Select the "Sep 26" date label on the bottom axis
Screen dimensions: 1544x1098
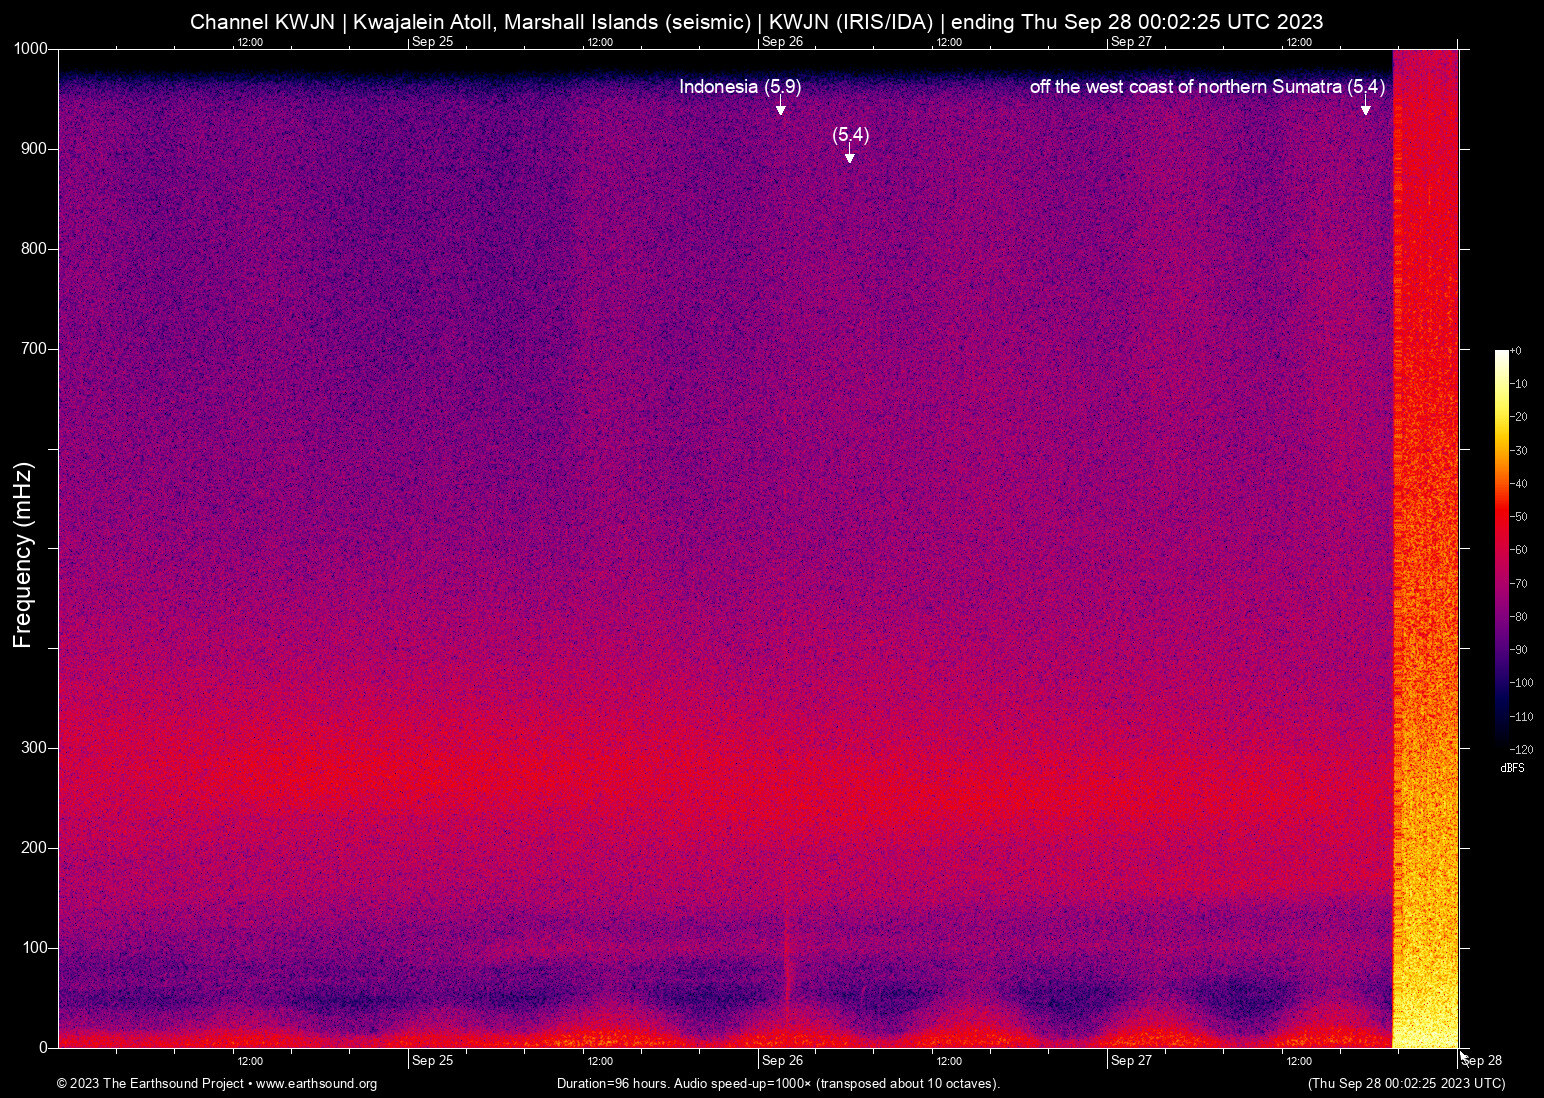pyautogui.click(x=782, y=1061)
